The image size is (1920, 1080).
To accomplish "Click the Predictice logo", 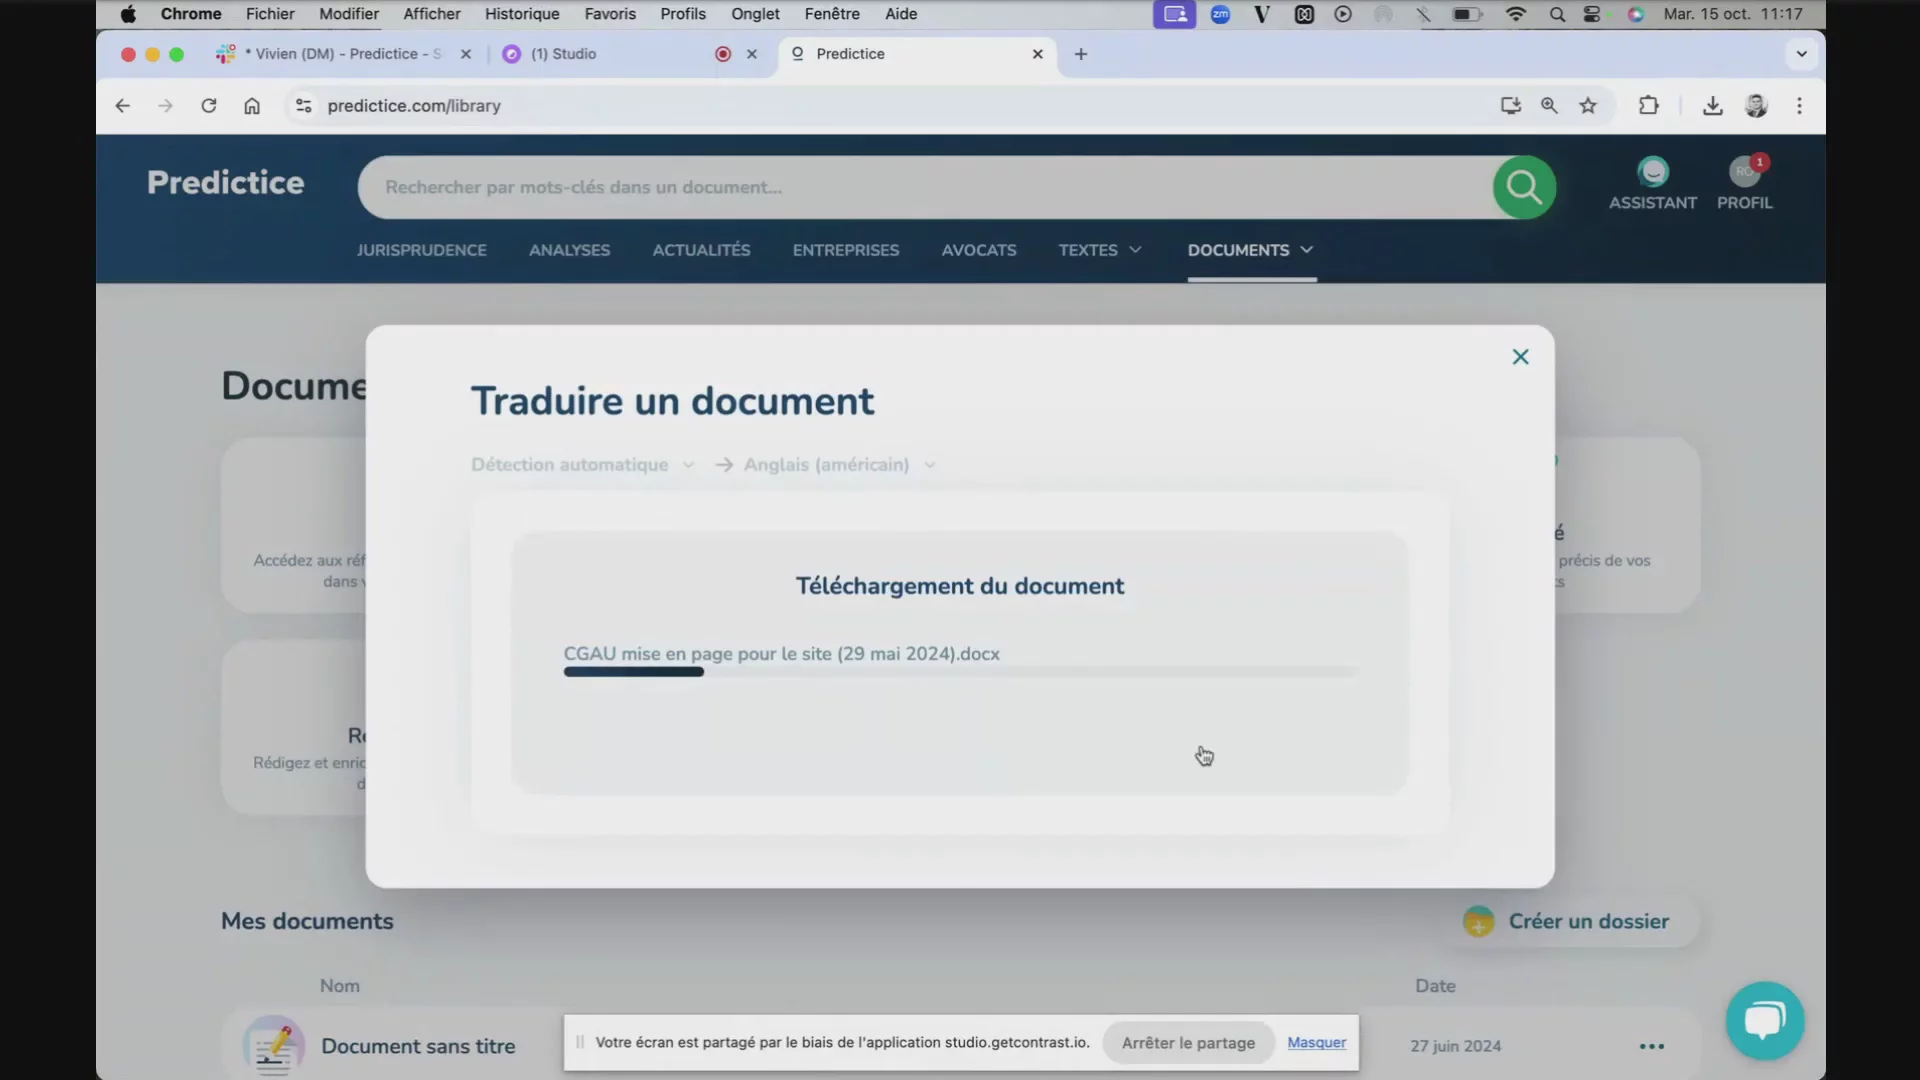I will (226, 183).
